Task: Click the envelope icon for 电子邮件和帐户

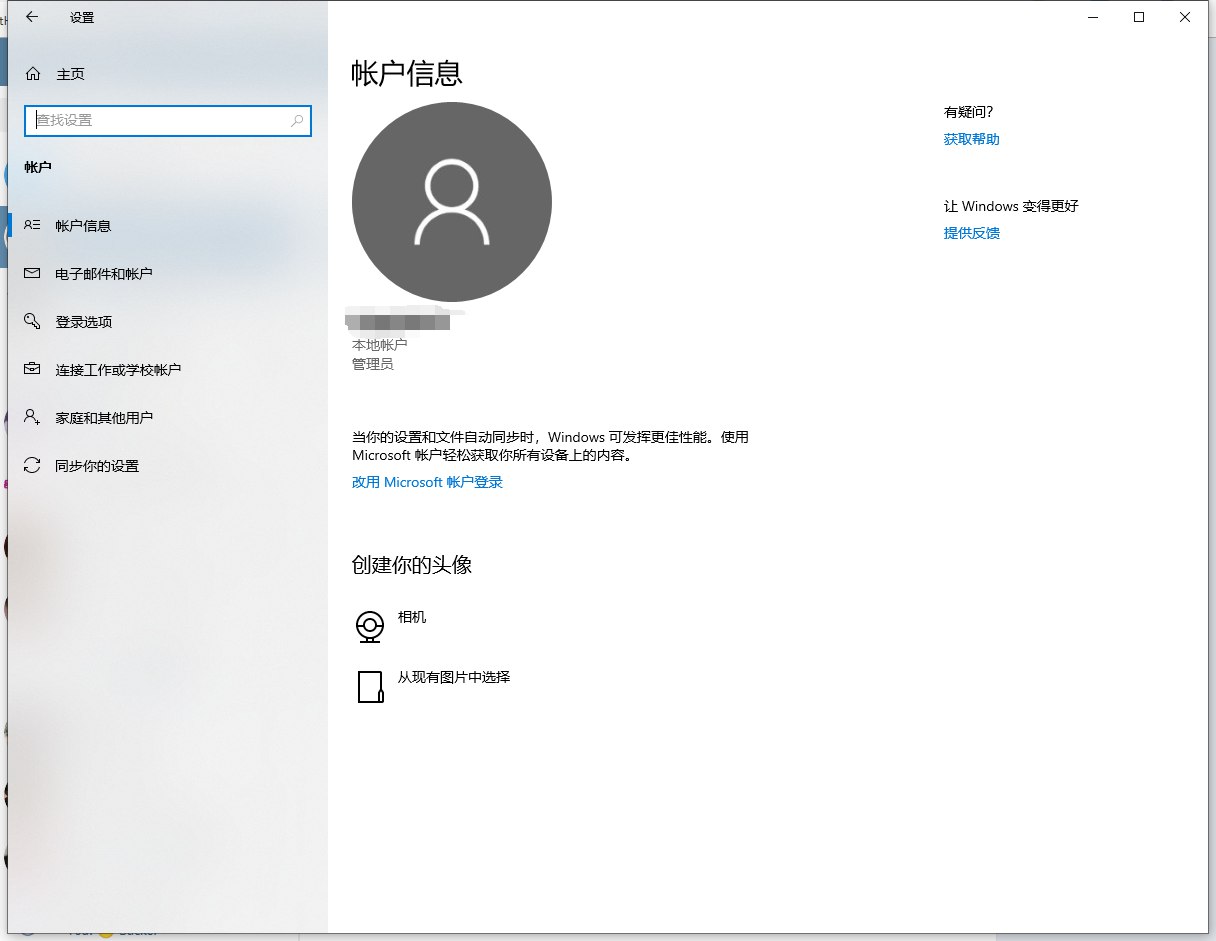Action: (x=33, y=274)
